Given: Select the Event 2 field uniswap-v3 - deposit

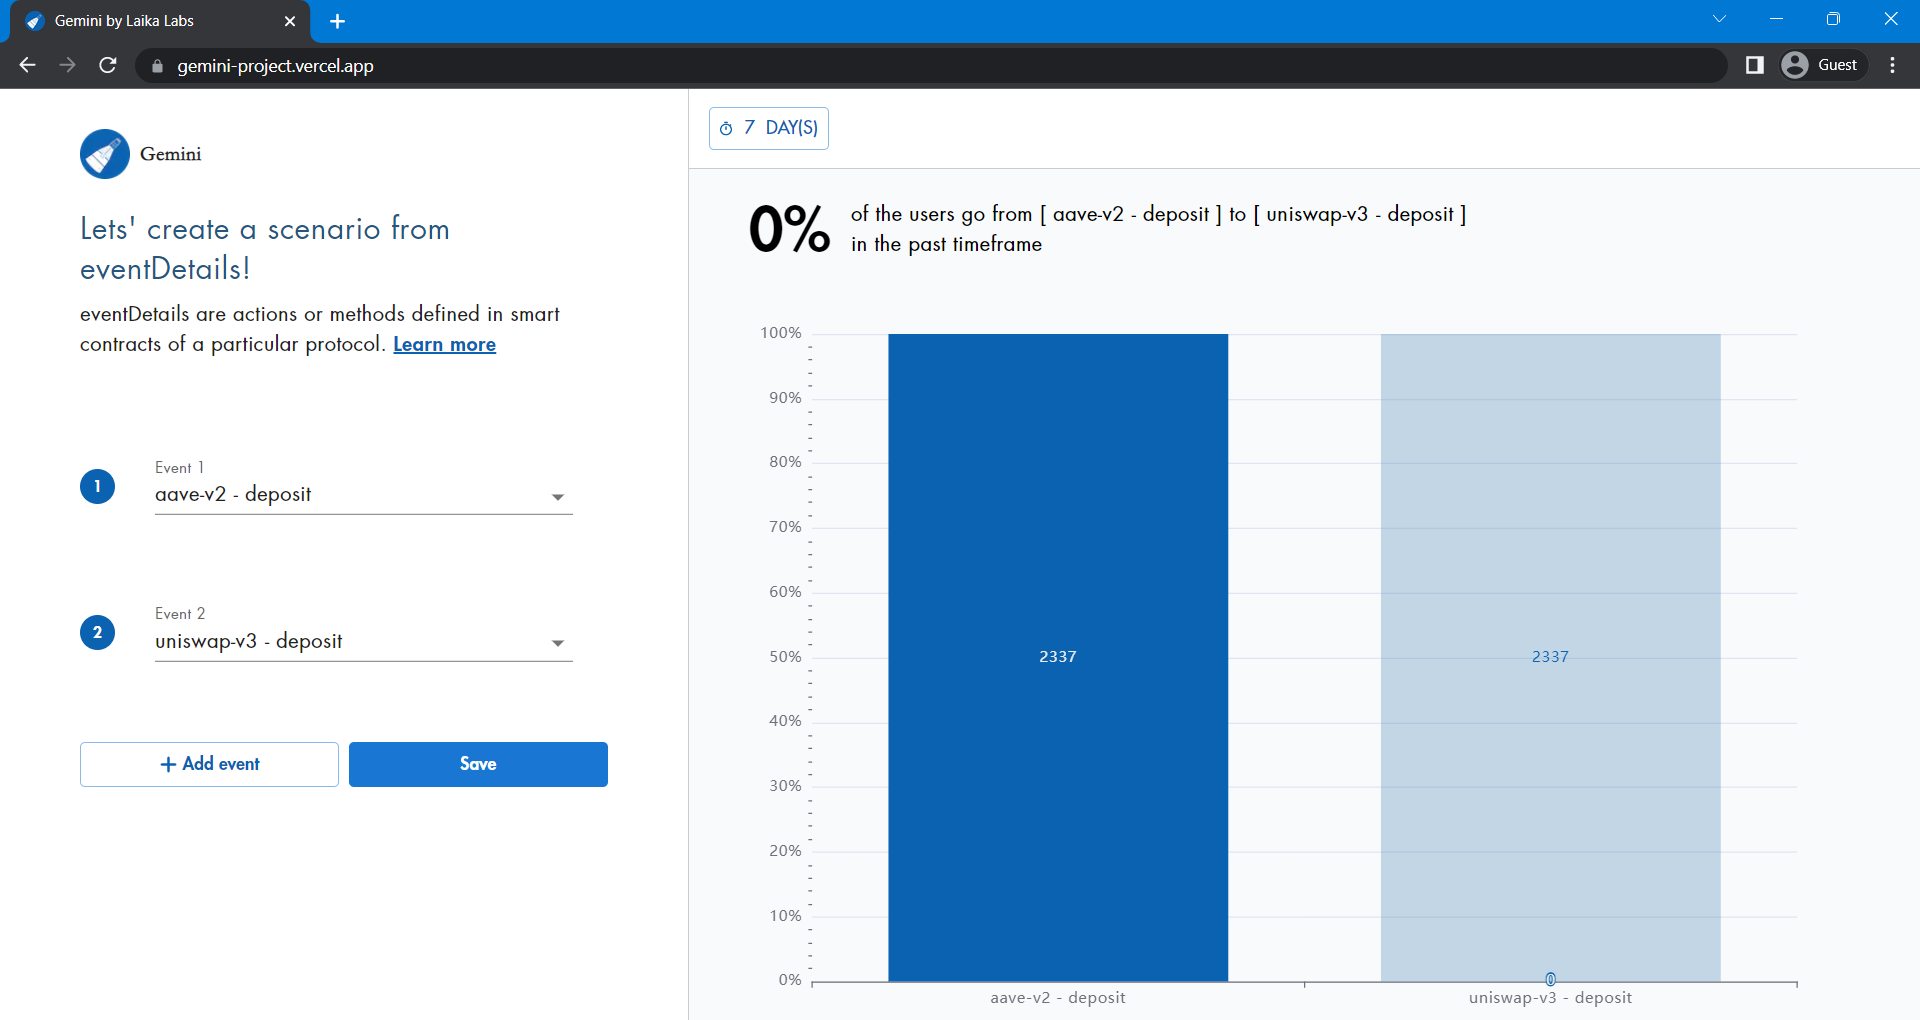Looking at the screenshot, I should coord(363,642).
